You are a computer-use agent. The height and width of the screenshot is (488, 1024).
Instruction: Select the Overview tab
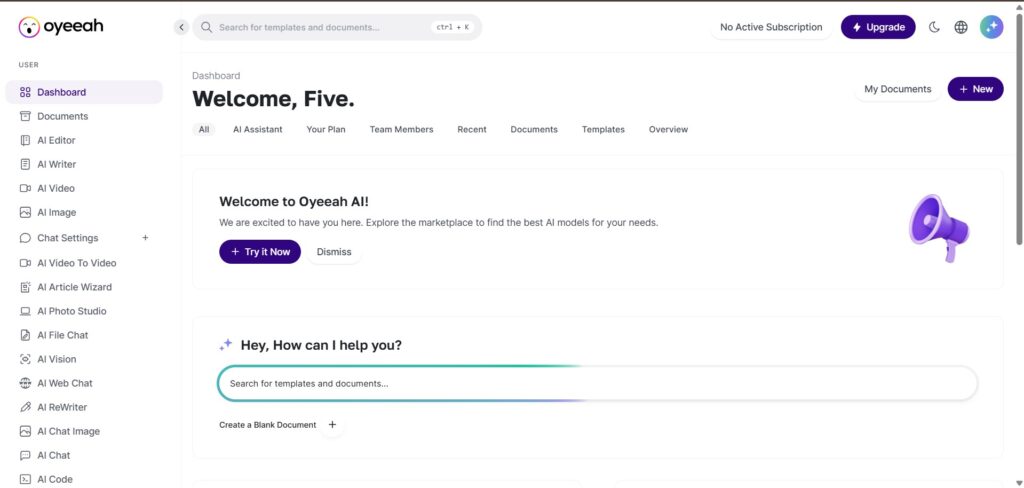pos(668,129)
